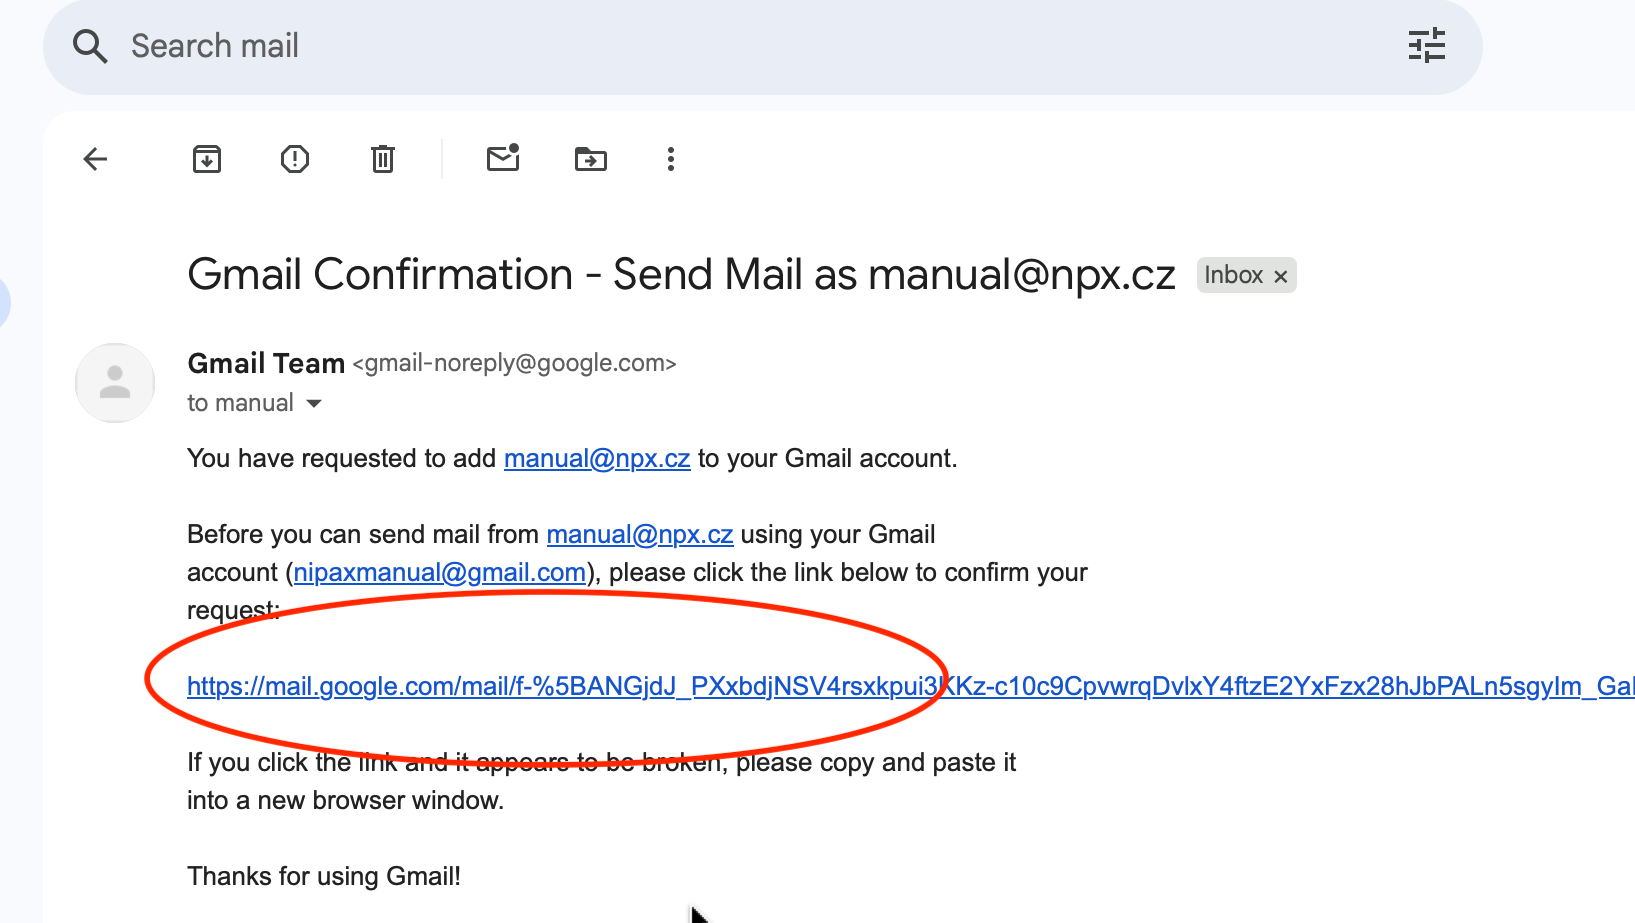The image size is (1635, 923).
Task: Click the Gmail Team sender name
Action: click(x=266, y=363)
